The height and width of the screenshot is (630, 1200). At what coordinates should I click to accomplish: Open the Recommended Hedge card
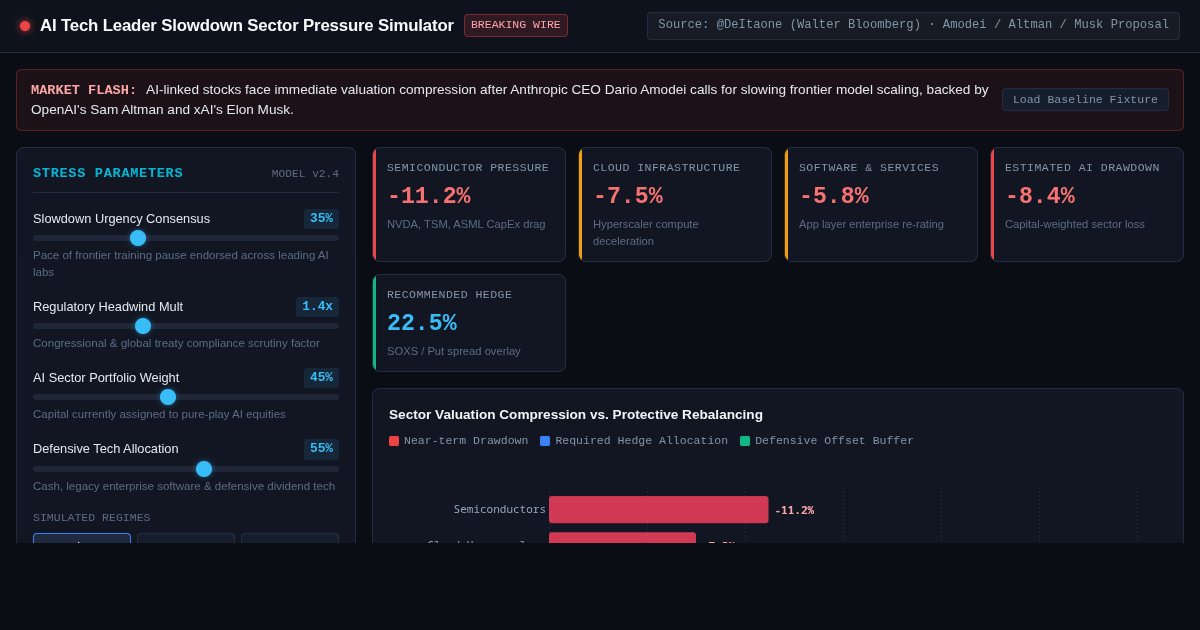point(469,323)
